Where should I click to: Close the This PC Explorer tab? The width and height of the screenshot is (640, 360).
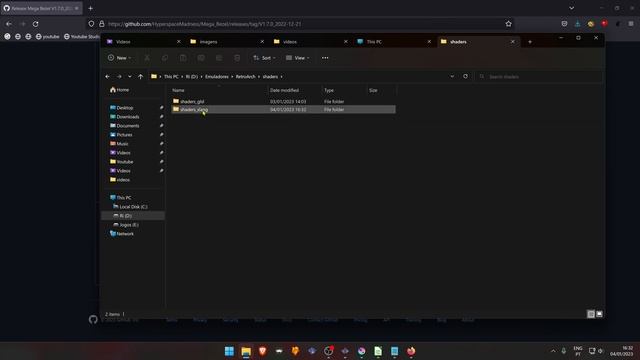[429, 42]
